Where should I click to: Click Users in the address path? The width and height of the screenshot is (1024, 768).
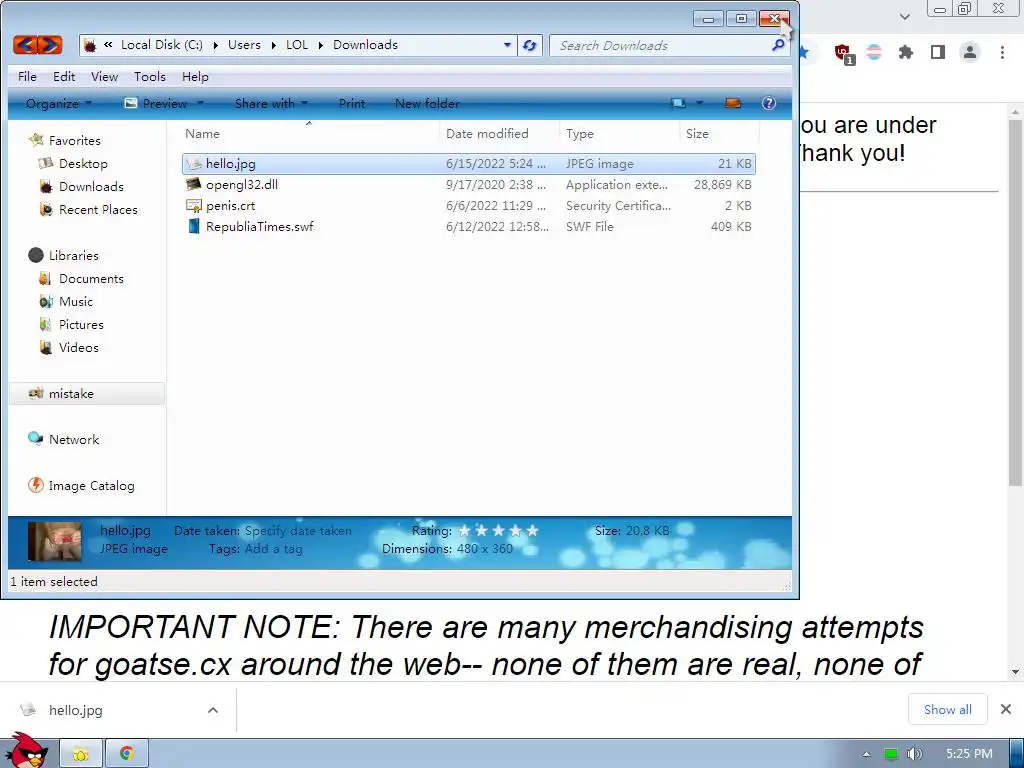tap(244, 45)
